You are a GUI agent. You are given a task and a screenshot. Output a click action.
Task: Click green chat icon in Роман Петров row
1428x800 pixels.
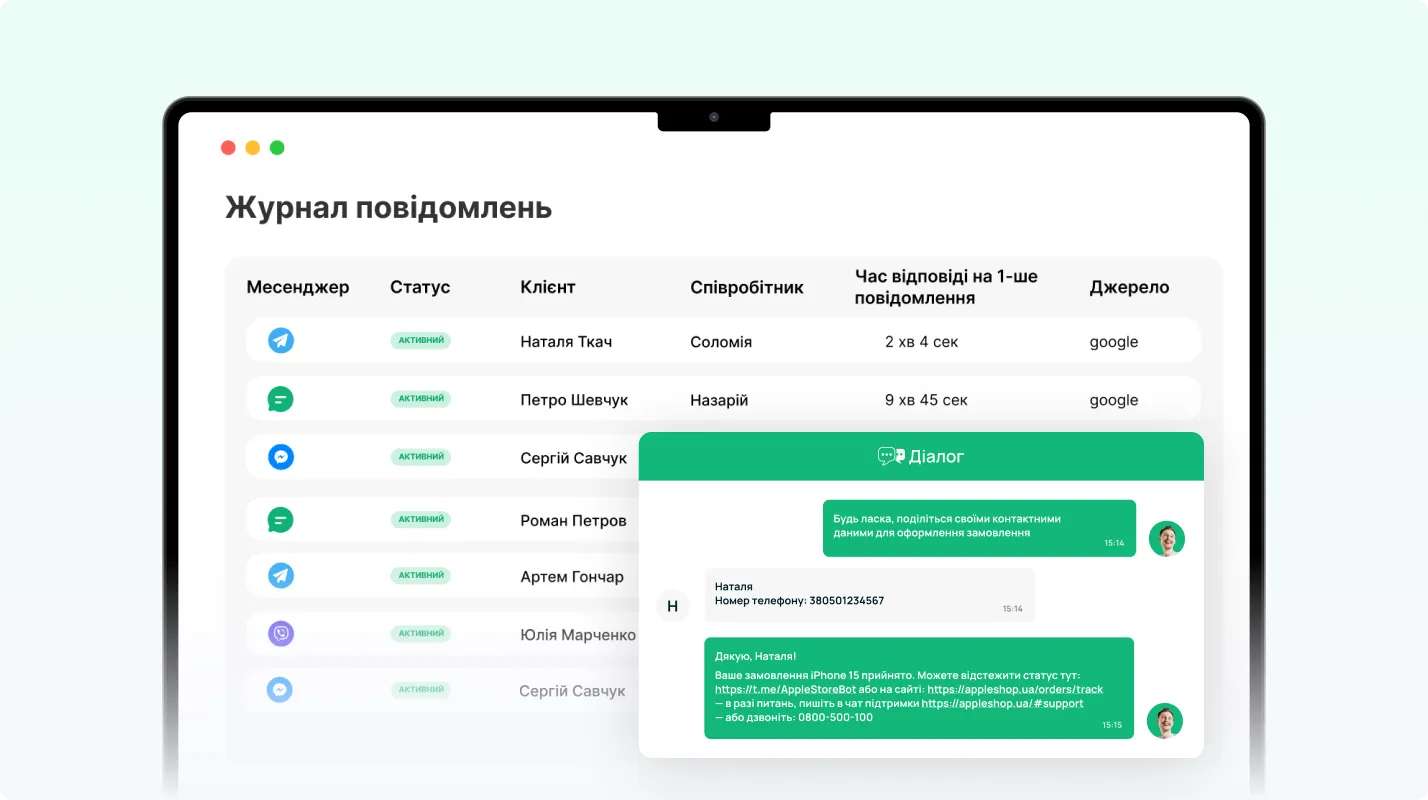click(281, 520)
